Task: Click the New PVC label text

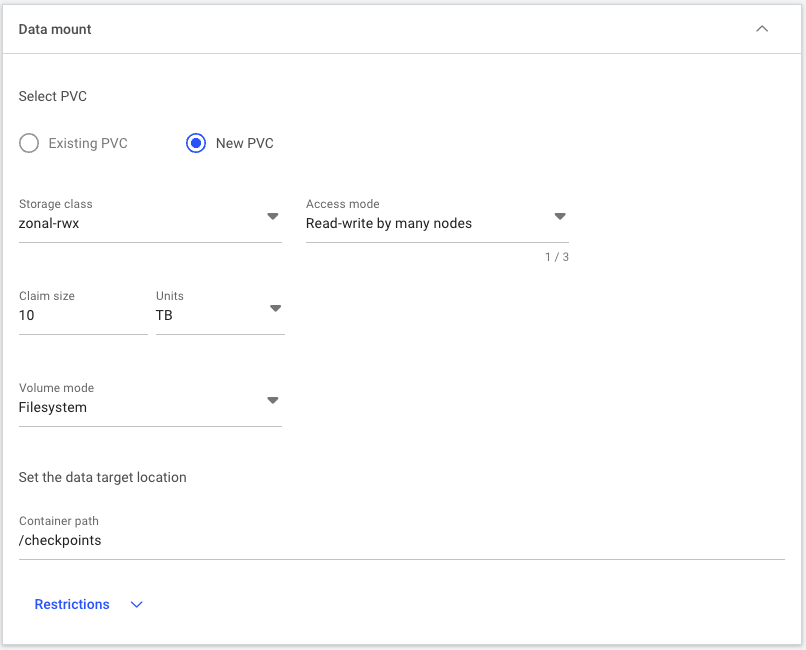Action: point(245,143)
